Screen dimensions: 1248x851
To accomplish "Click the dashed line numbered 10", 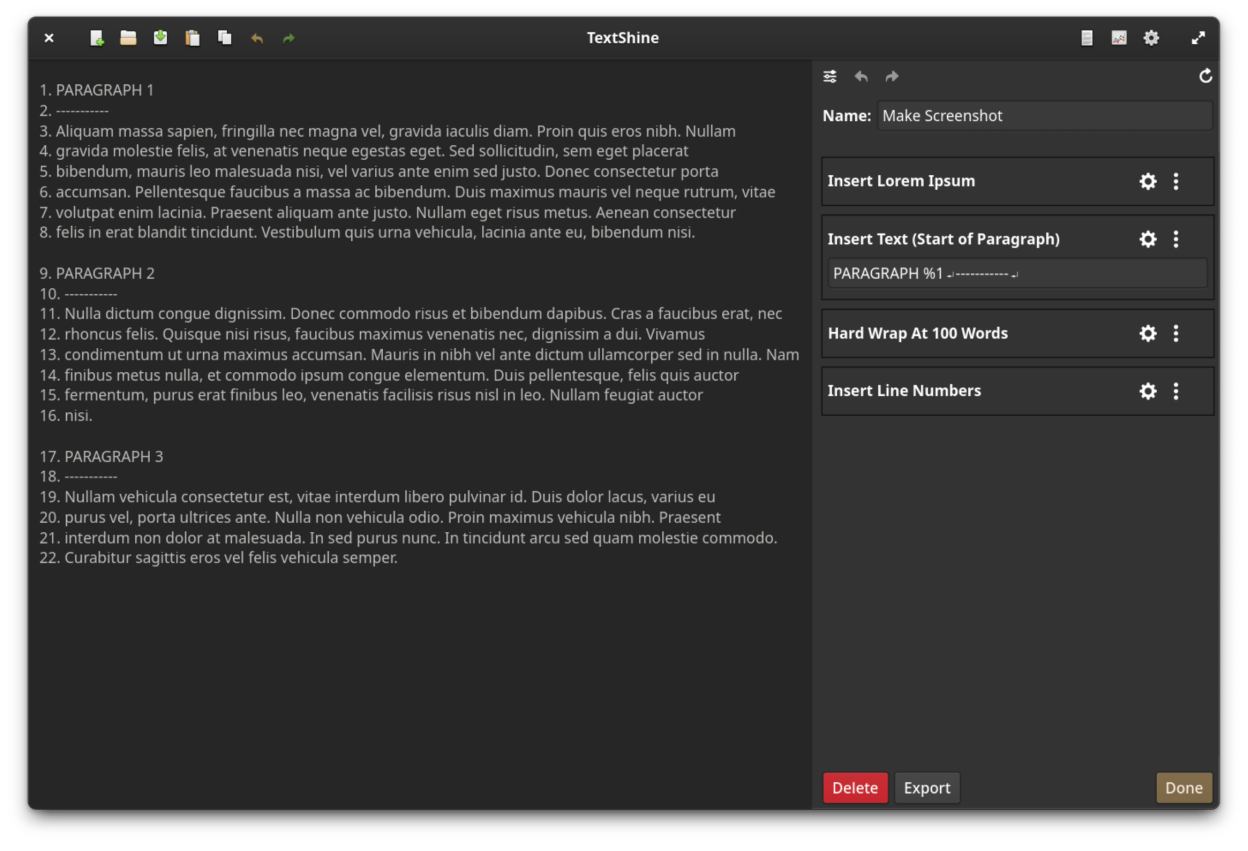I will point(78,294).
